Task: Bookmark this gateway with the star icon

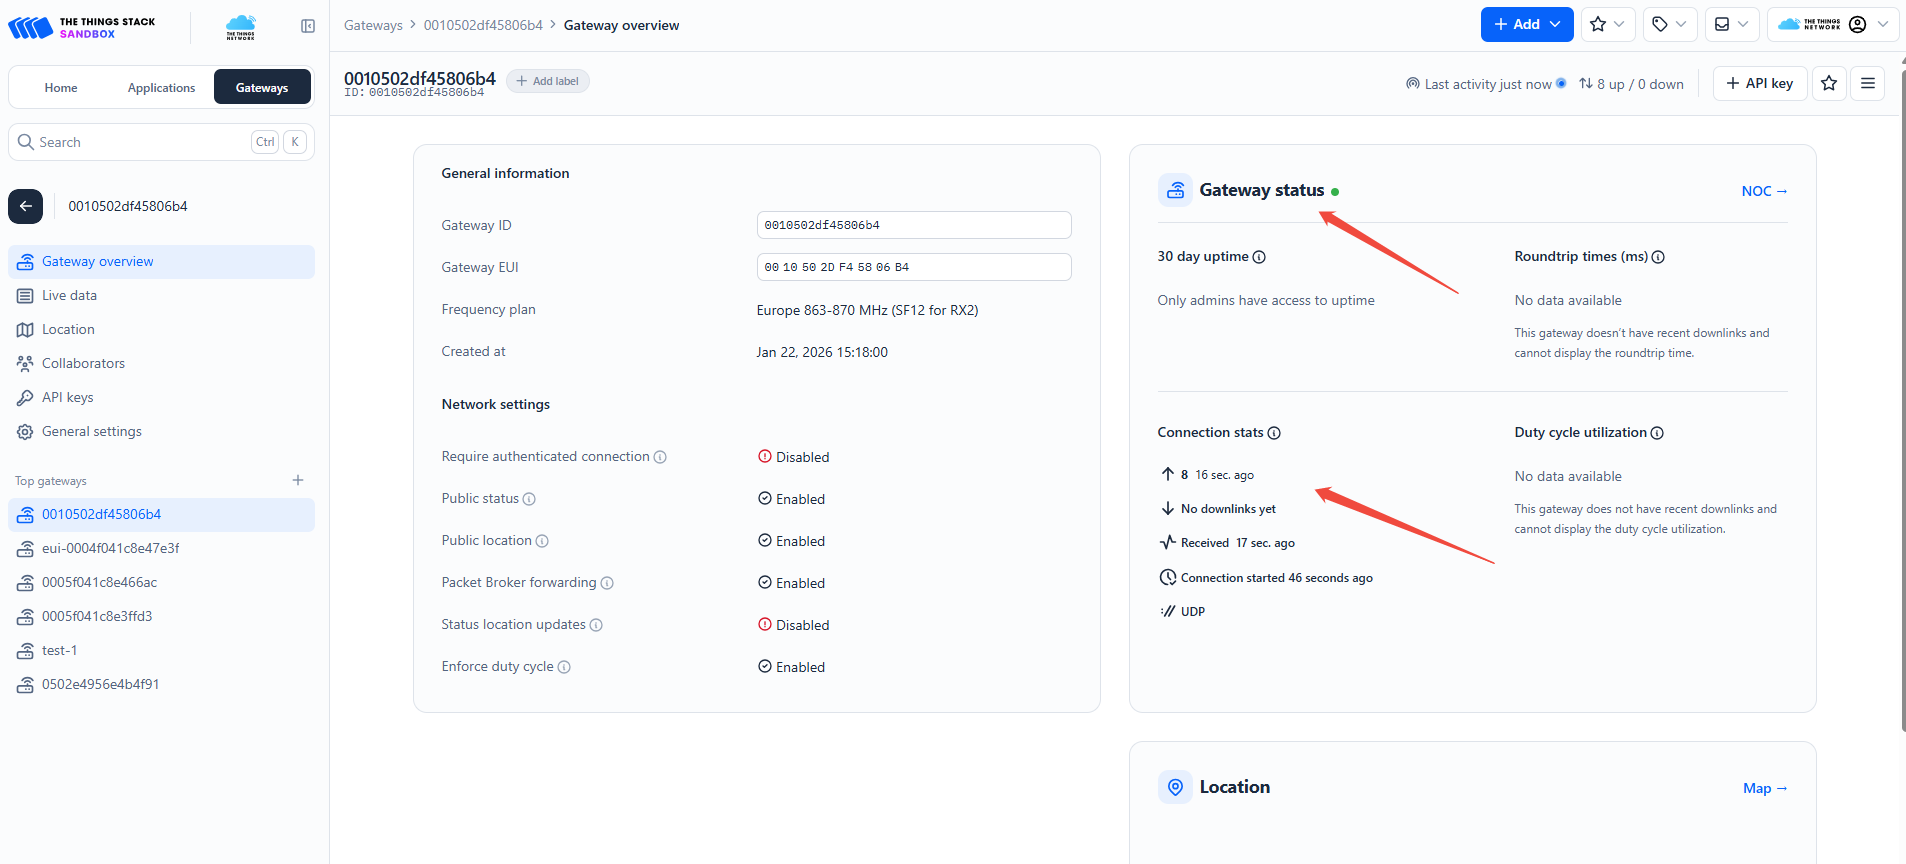Action: pyautogui.click(x=1829, y=83)
